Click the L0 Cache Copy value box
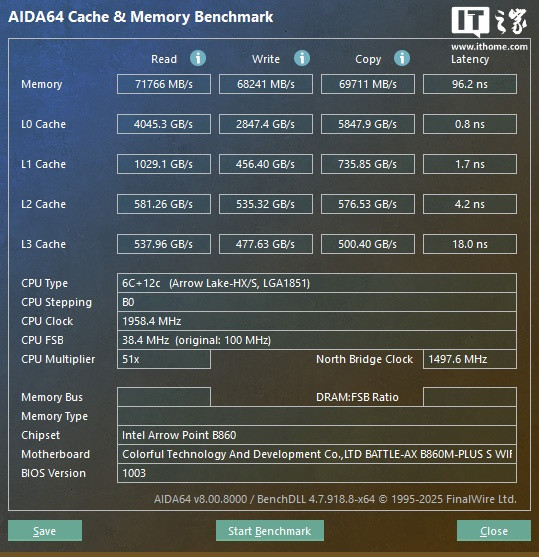This screenshot has height=557, width=539. (368, 124)
